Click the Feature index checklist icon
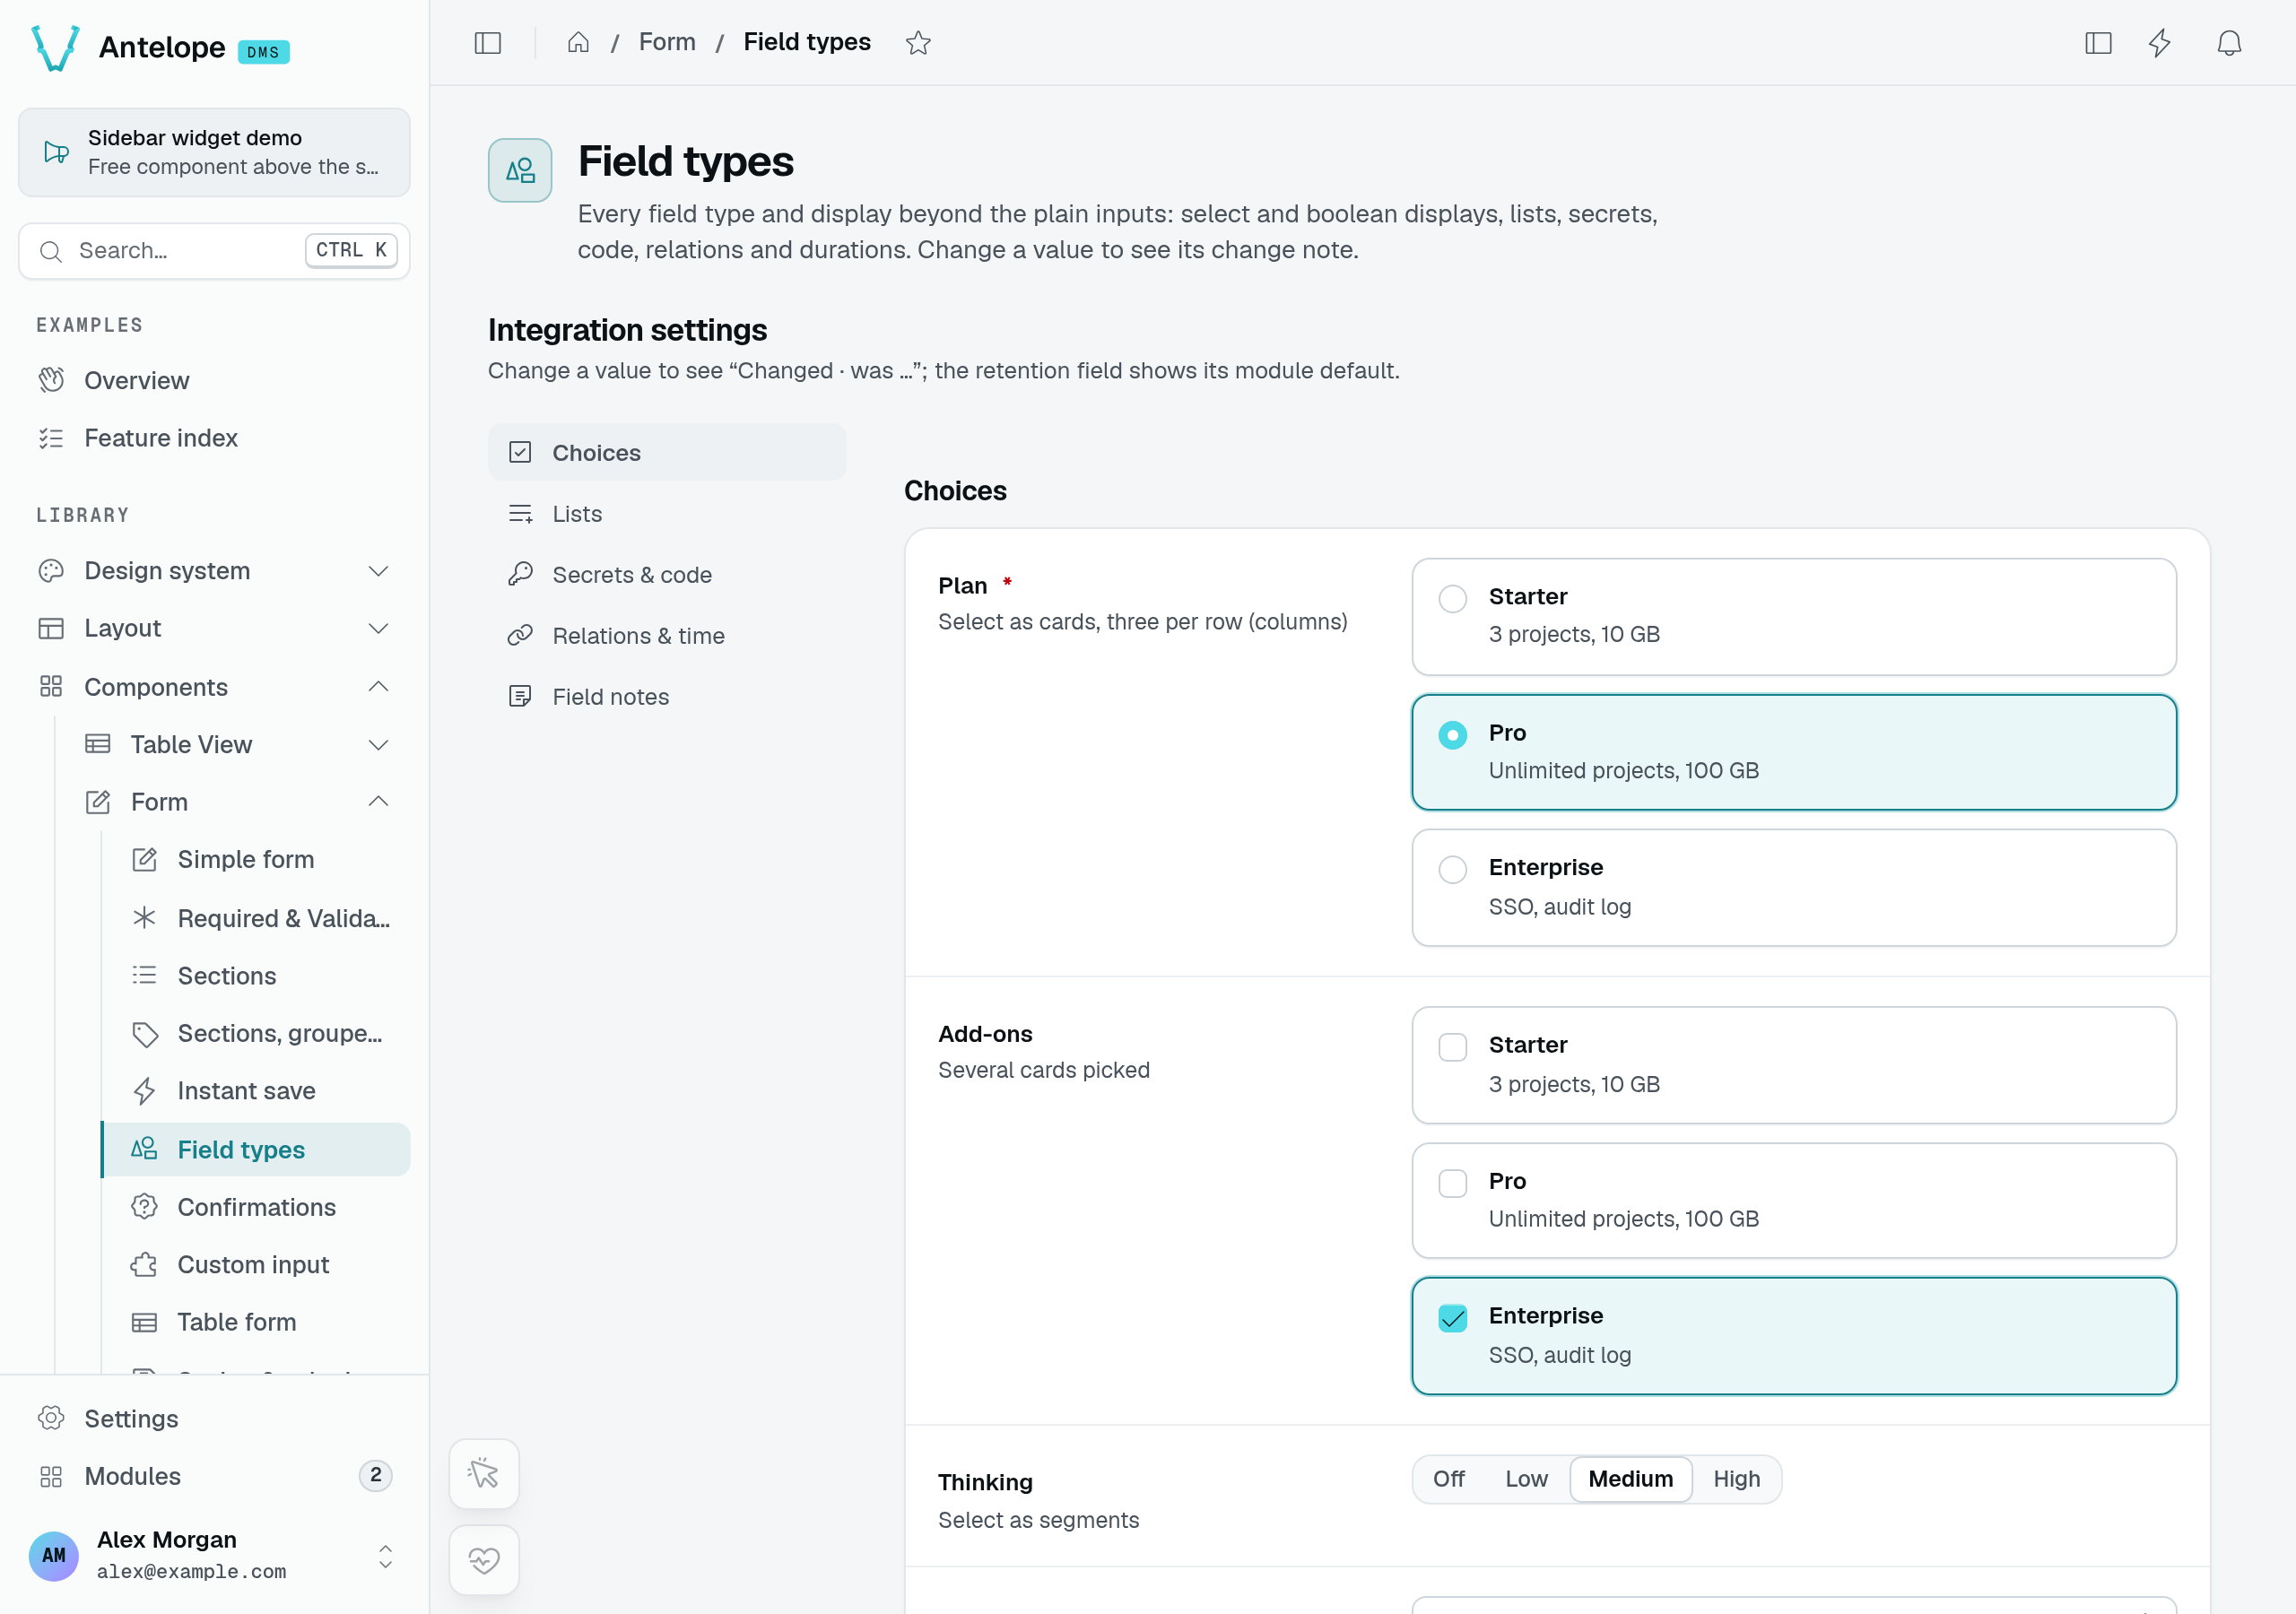The height and width of the screenshot is (1614, 2296). pyautogui.click(x=51, y=438)
